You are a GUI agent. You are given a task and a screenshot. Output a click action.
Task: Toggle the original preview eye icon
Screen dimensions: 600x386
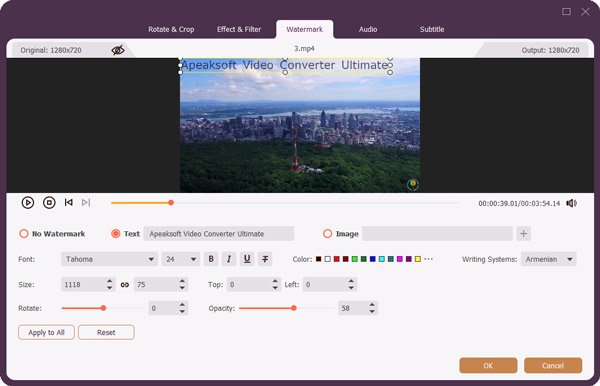(x=118, y=50)
